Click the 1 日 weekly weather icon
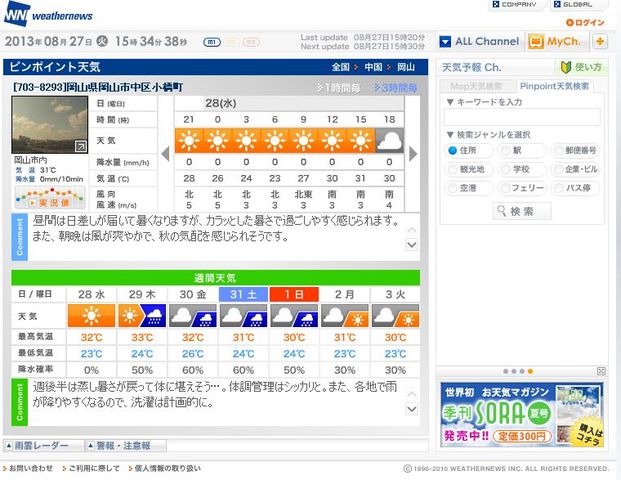Screen dimensions: 621x480 coord(294,316)
